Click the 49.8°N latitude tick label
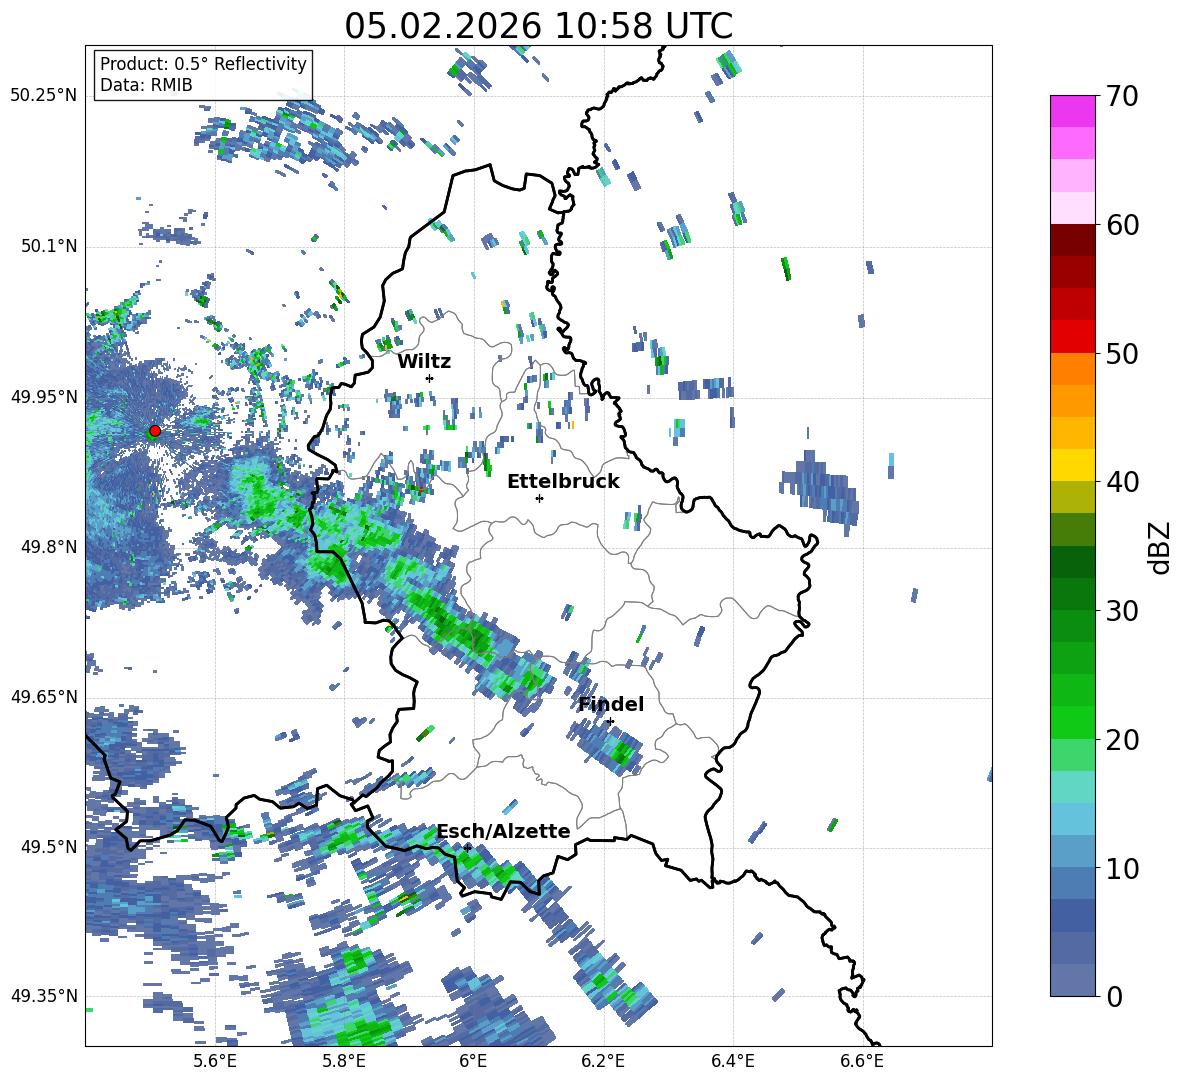 click(48, 547)
